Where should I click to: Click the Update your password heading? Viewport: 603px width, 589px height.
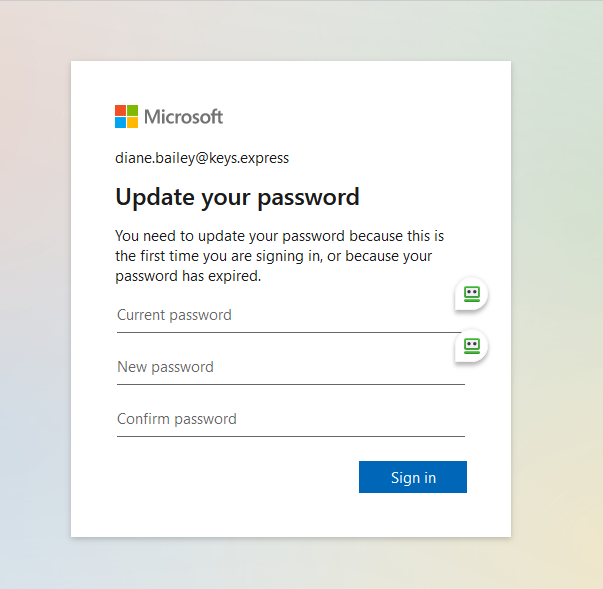[x=237, y=197]
